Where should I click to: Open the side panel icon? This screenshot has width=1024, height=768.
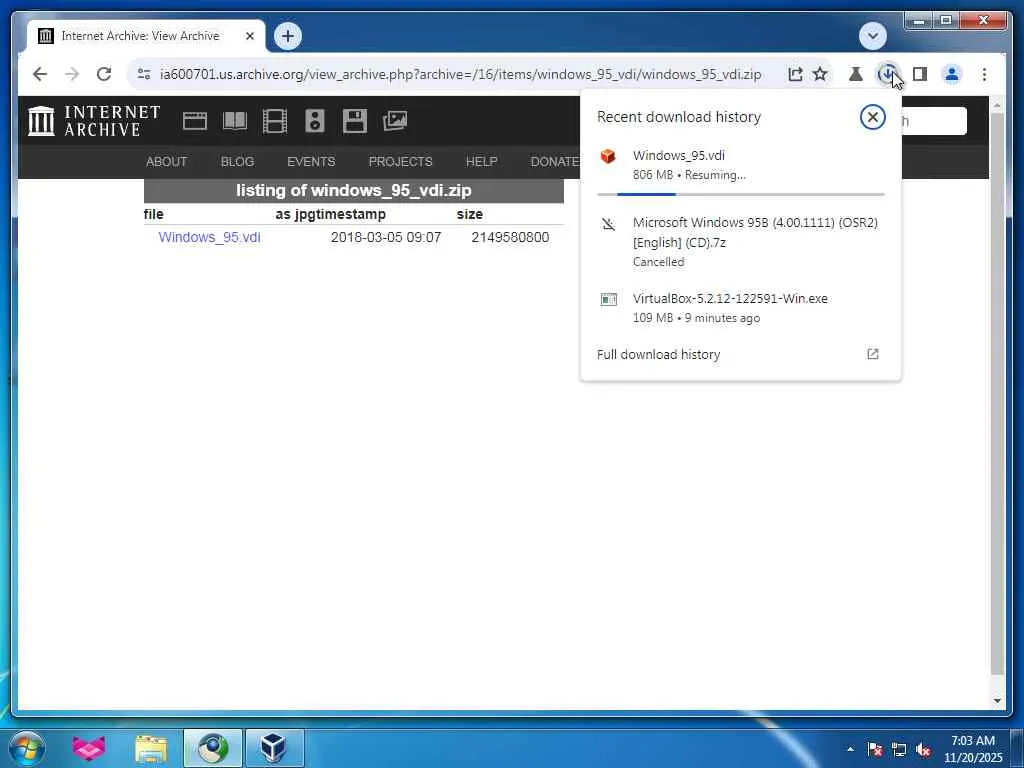[920, 74]
